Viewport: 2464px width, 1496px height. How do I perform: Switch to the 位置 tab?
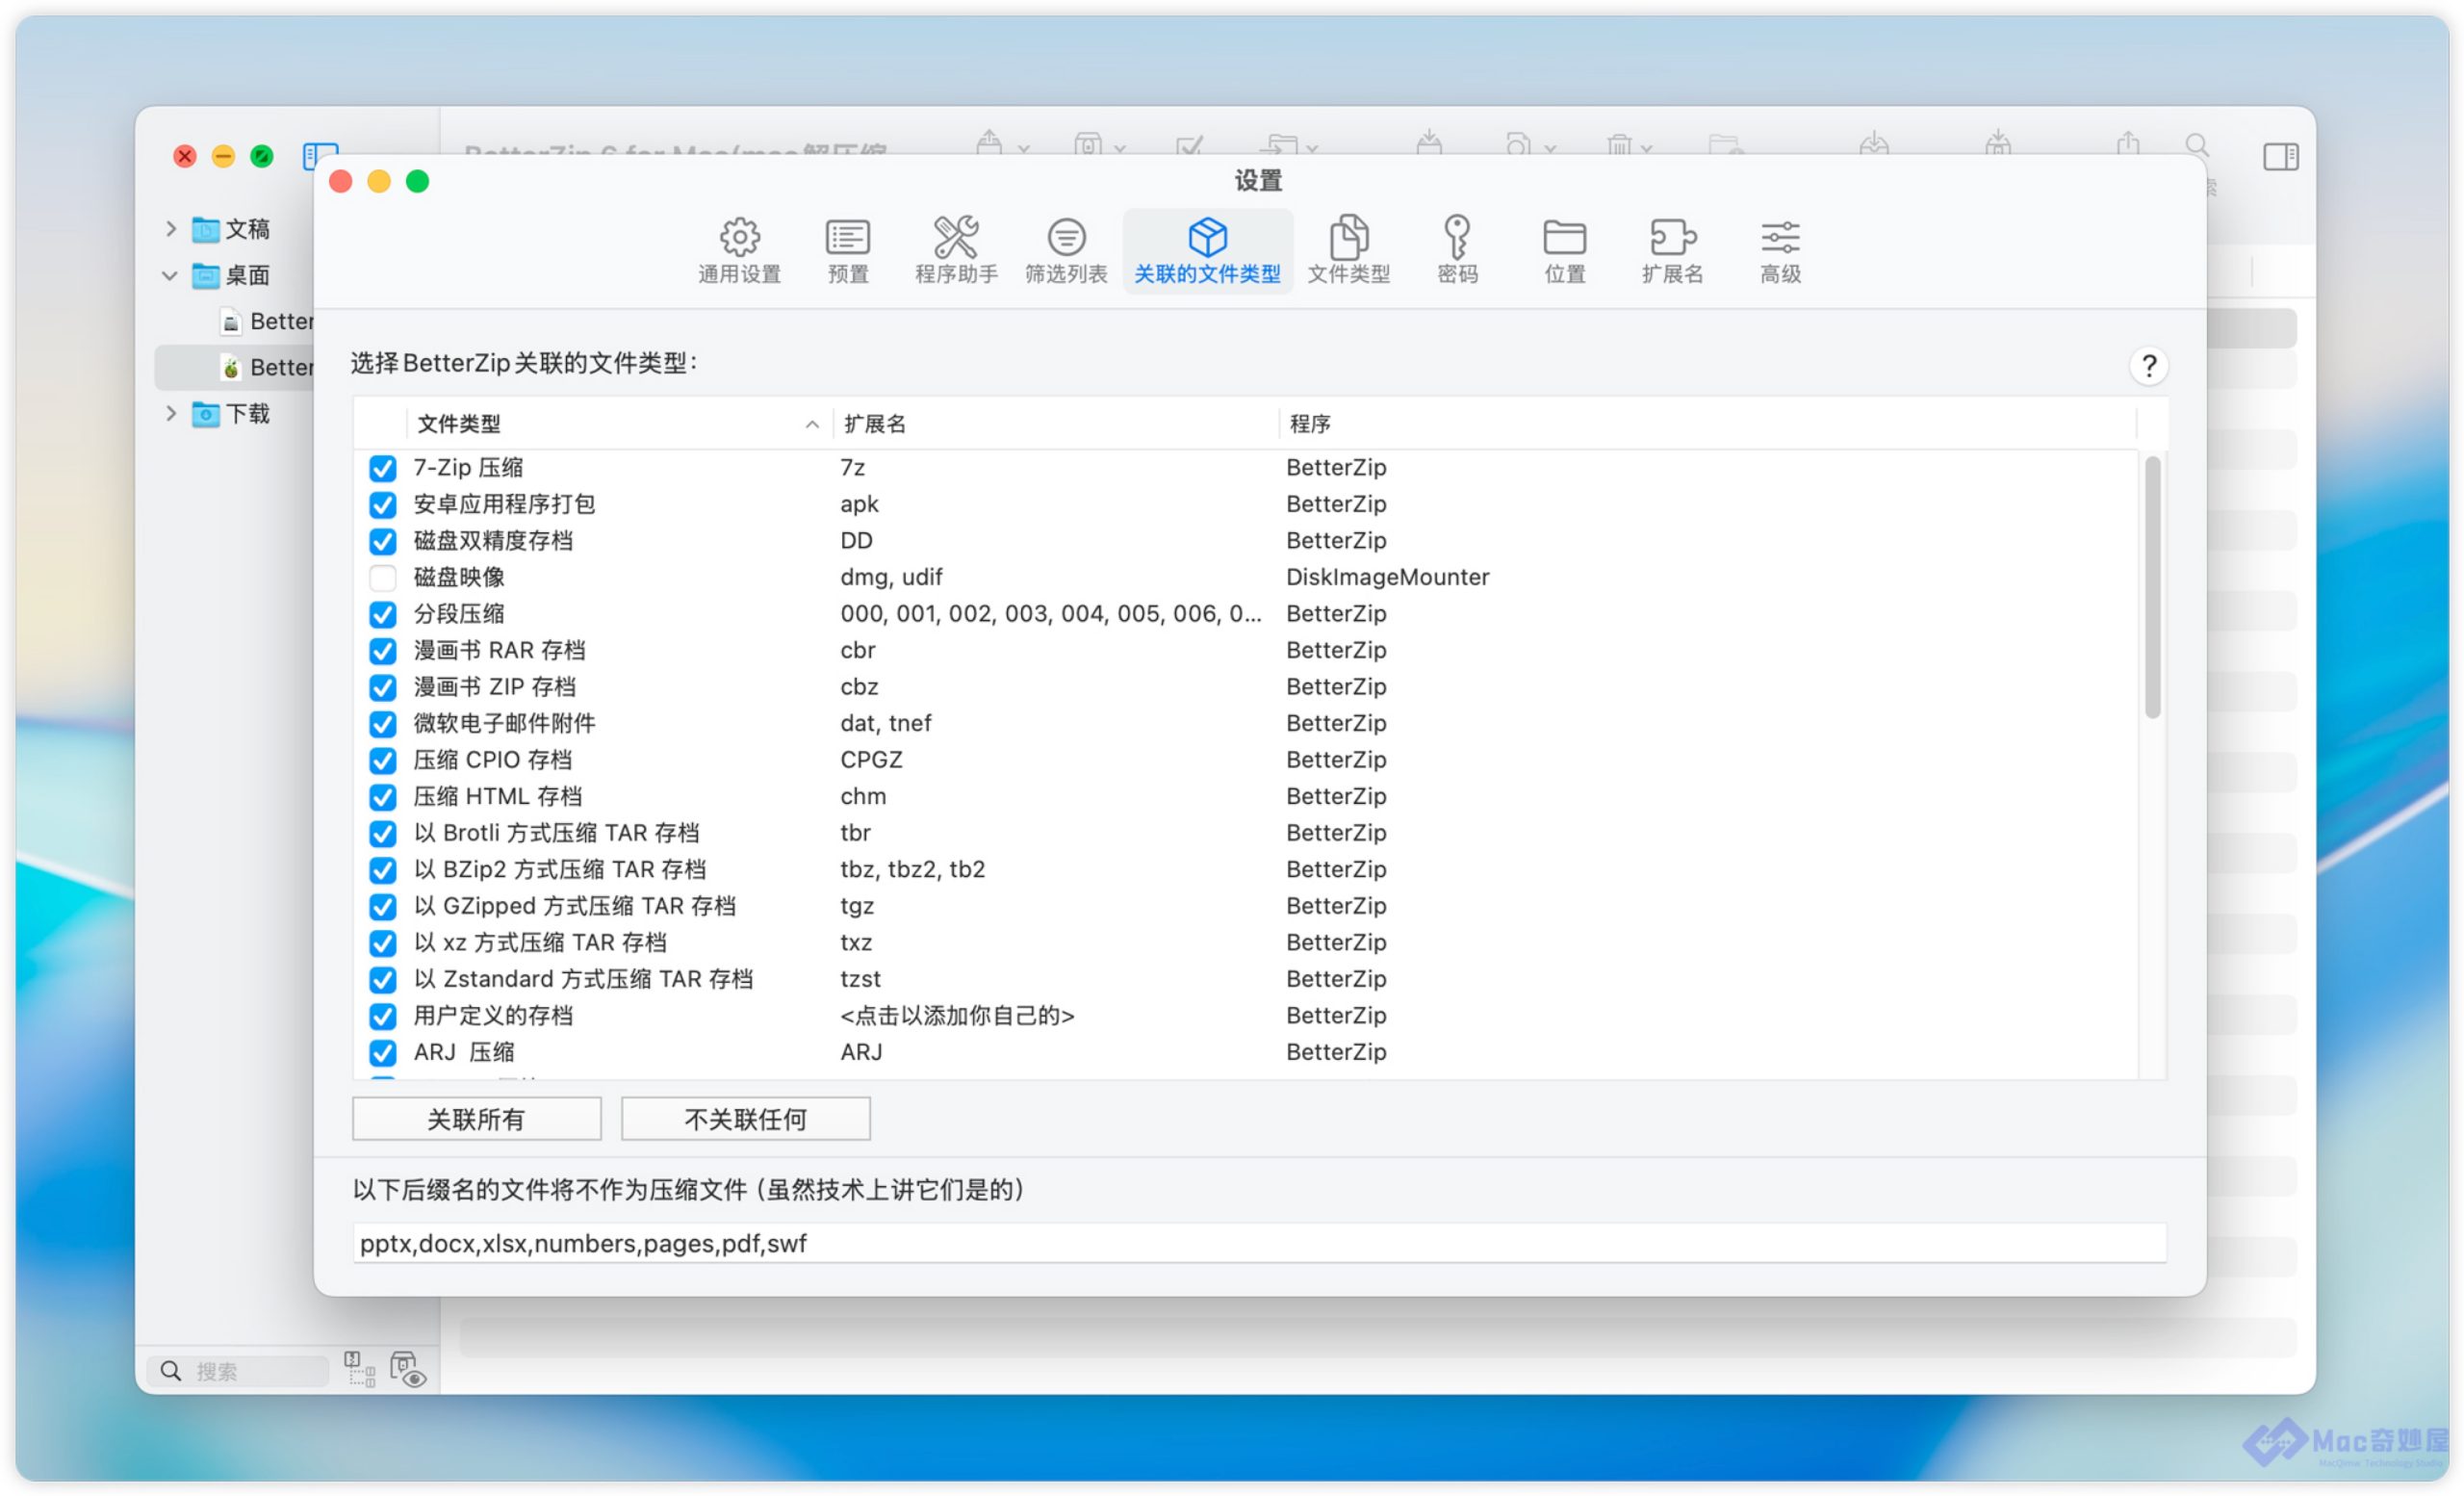(x=1564, y=250)
